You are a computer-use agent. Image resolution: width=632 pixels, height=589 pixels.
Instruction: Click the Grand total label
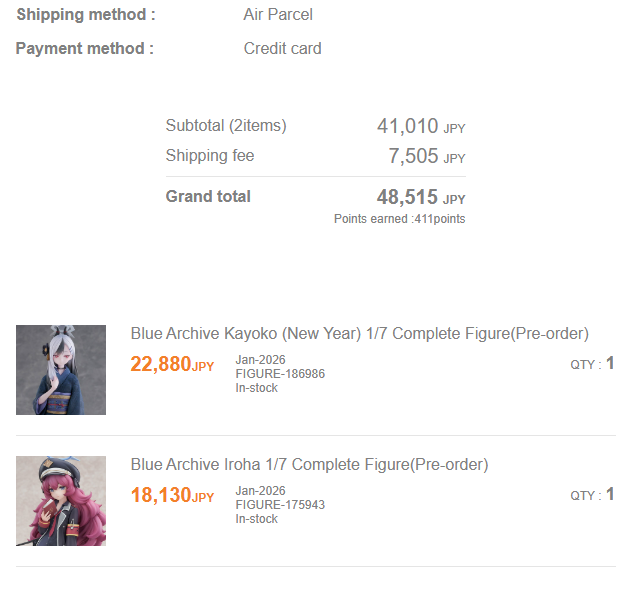[x=208, y=196]
